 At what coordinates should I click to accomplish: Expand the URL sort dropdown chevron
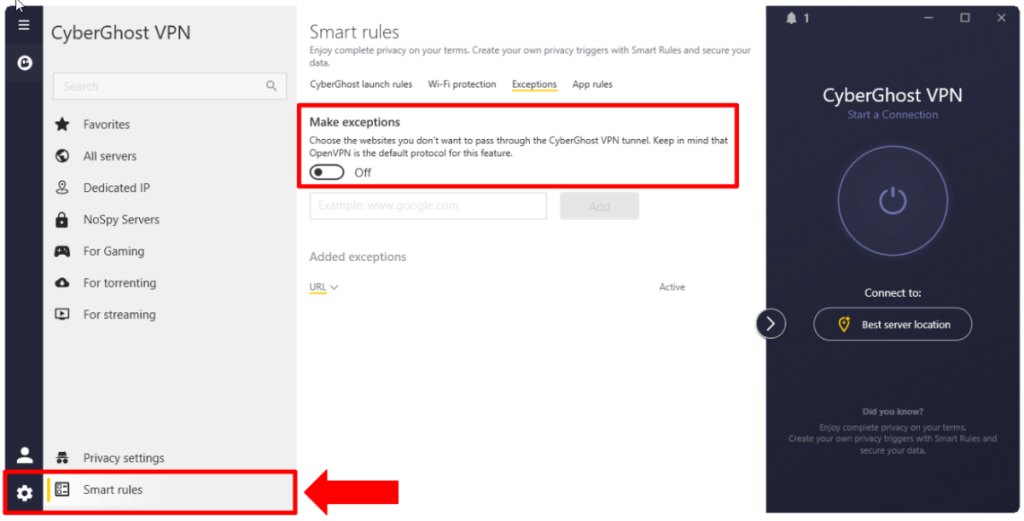(334, 287)
